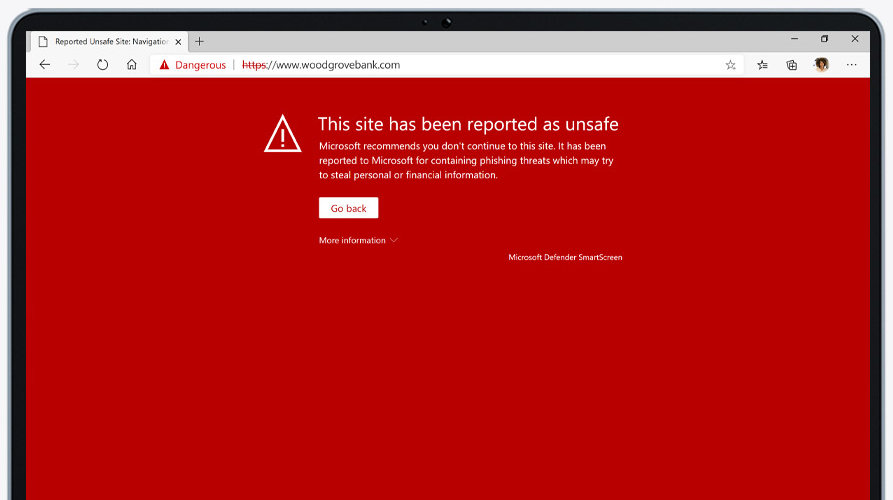This screenshot has height=500, width=893.
Task: Click the page document icon on the tab
Action: 43,42
